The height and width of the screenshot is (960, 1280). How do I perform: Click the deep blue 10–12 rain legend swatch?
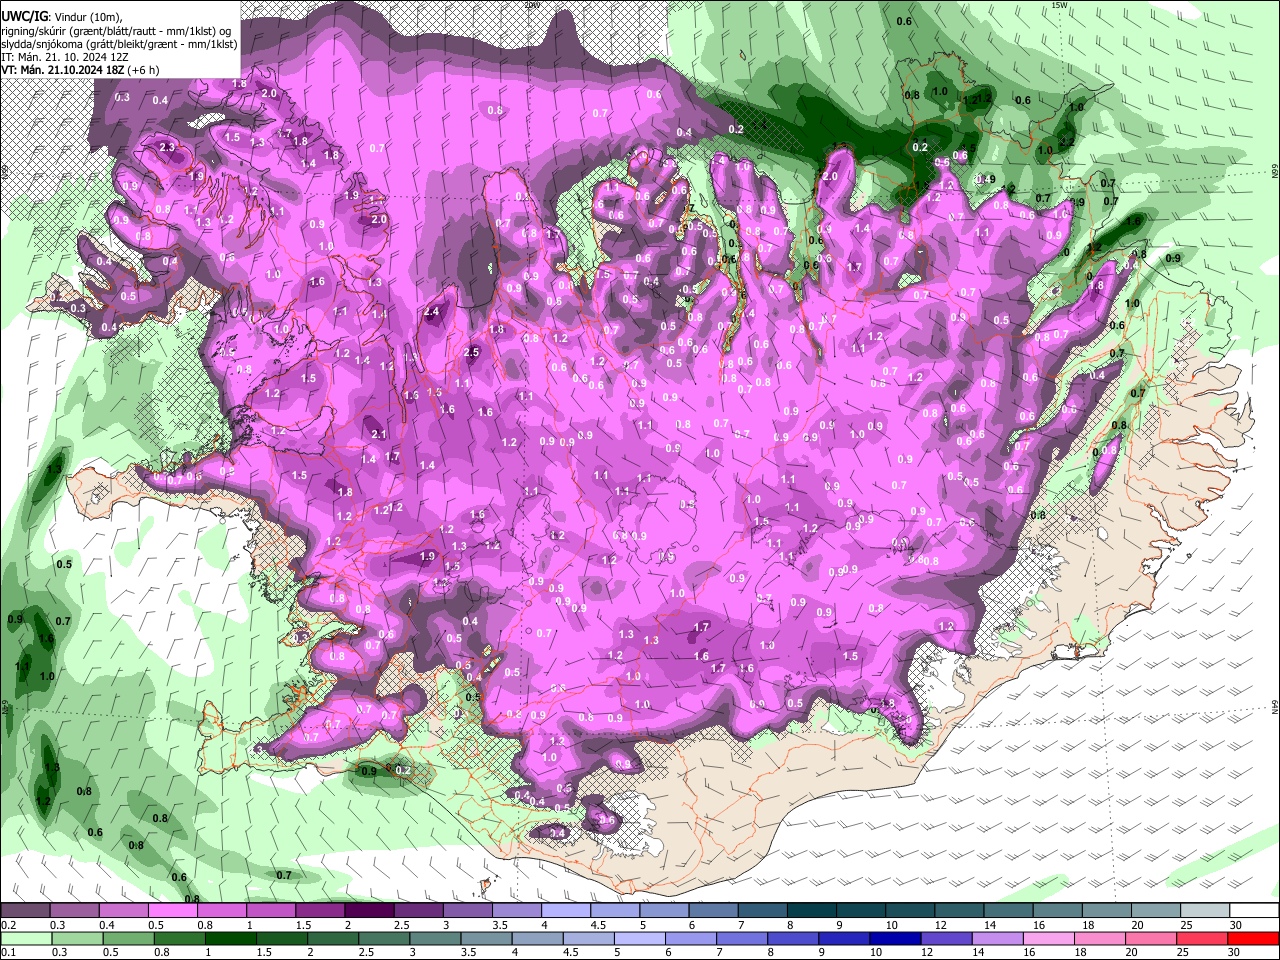point(895,938)
